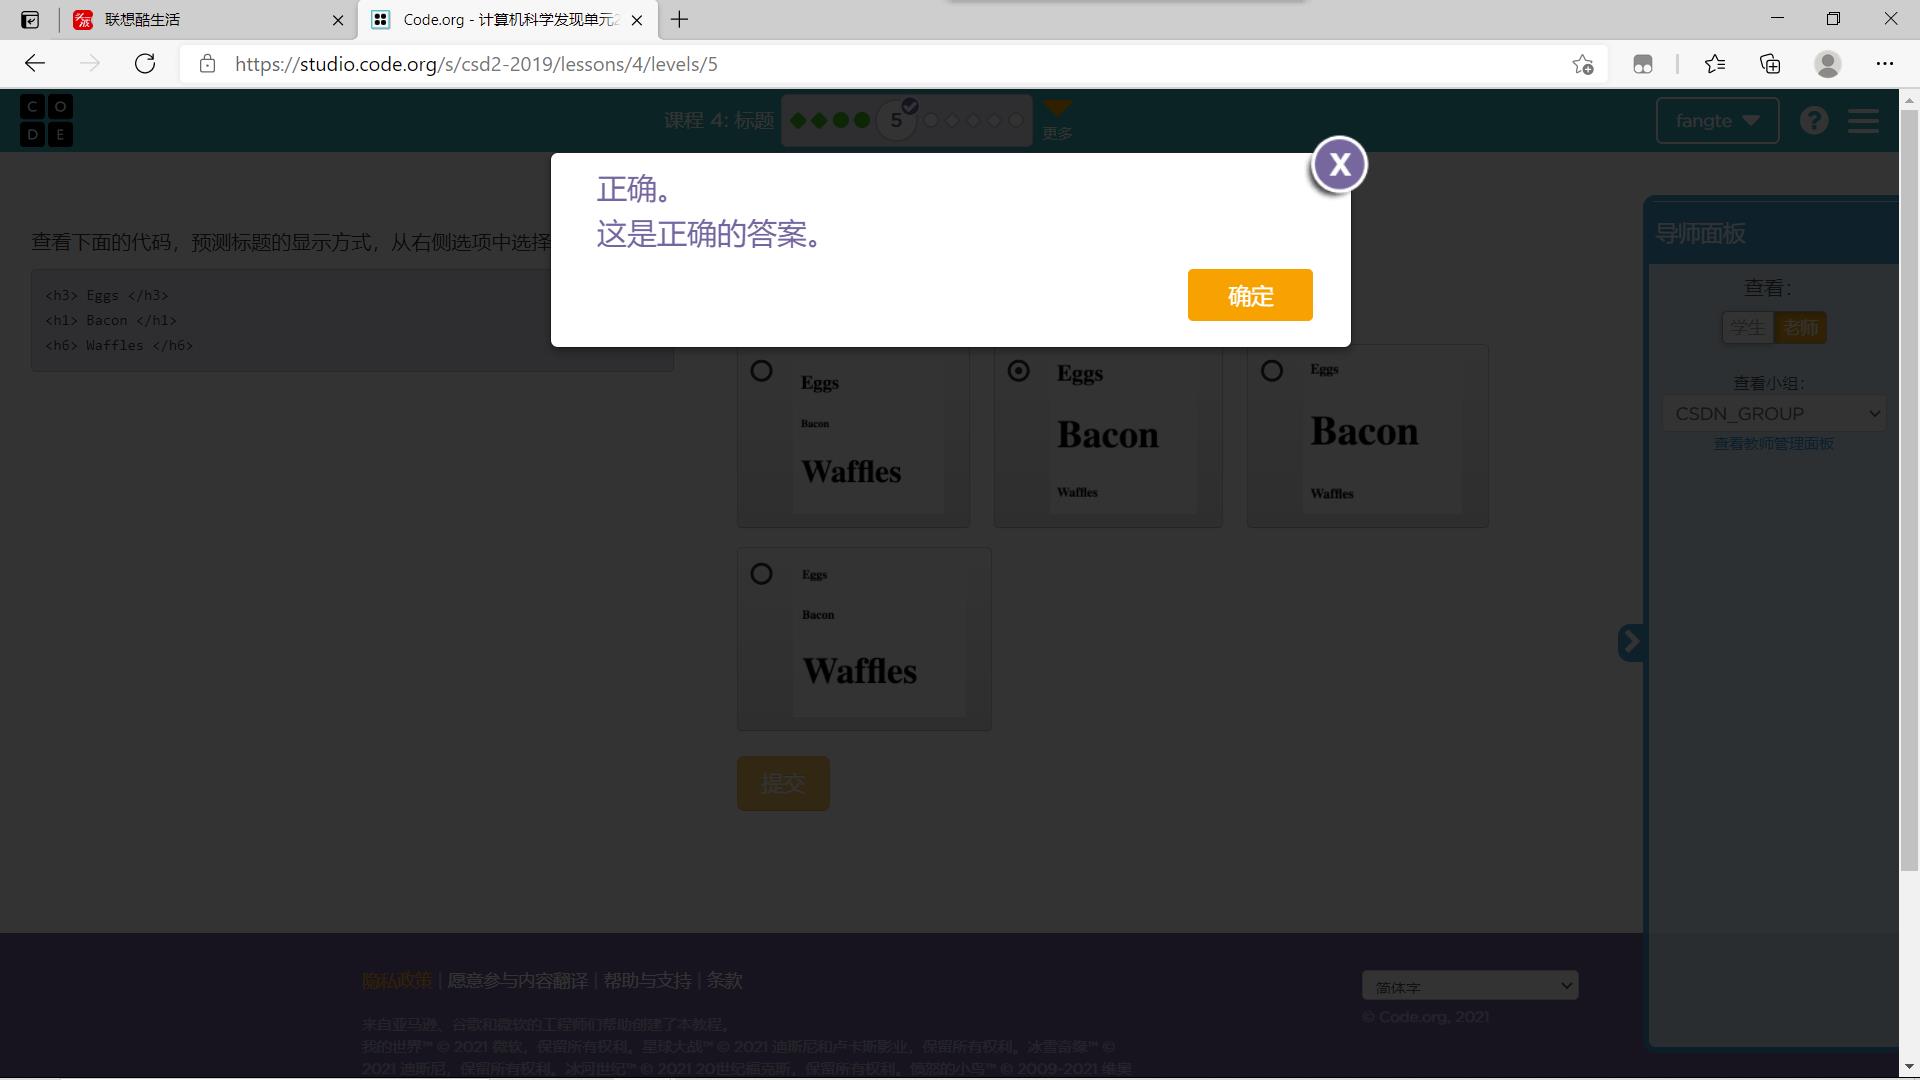
Task: Click the code line with h1 Bacon
Action: pos(111,320)
